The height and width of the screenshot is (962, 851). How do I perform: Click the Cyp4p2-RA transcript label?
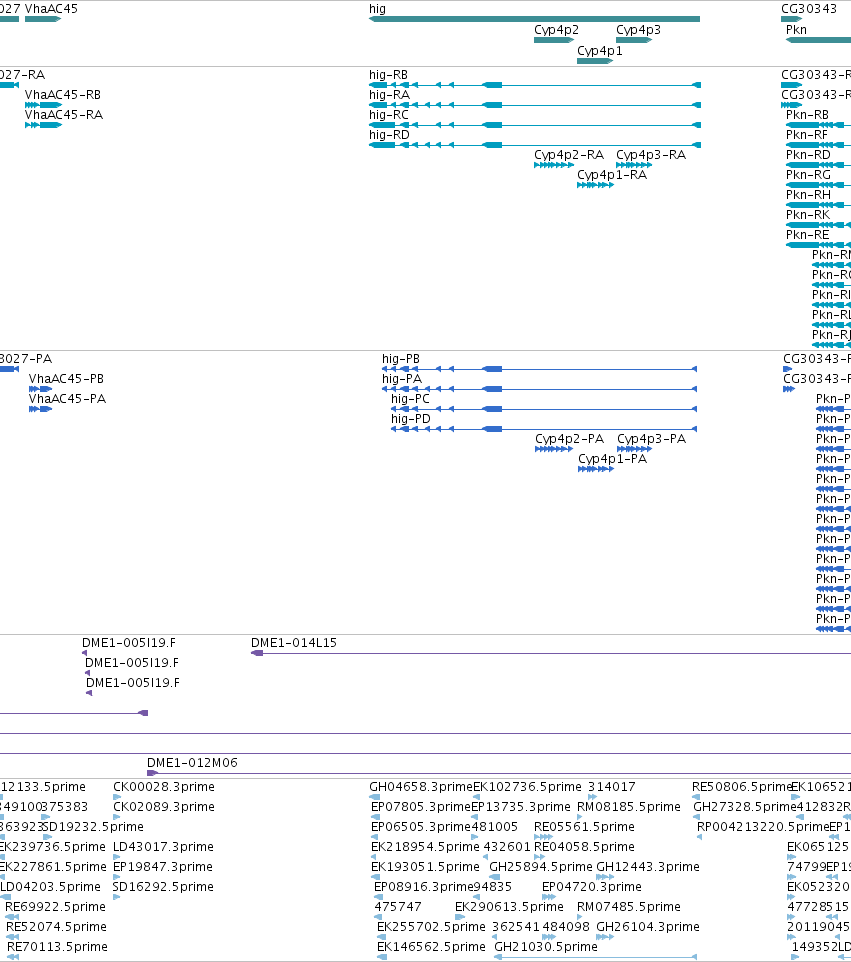click(569, 155)
